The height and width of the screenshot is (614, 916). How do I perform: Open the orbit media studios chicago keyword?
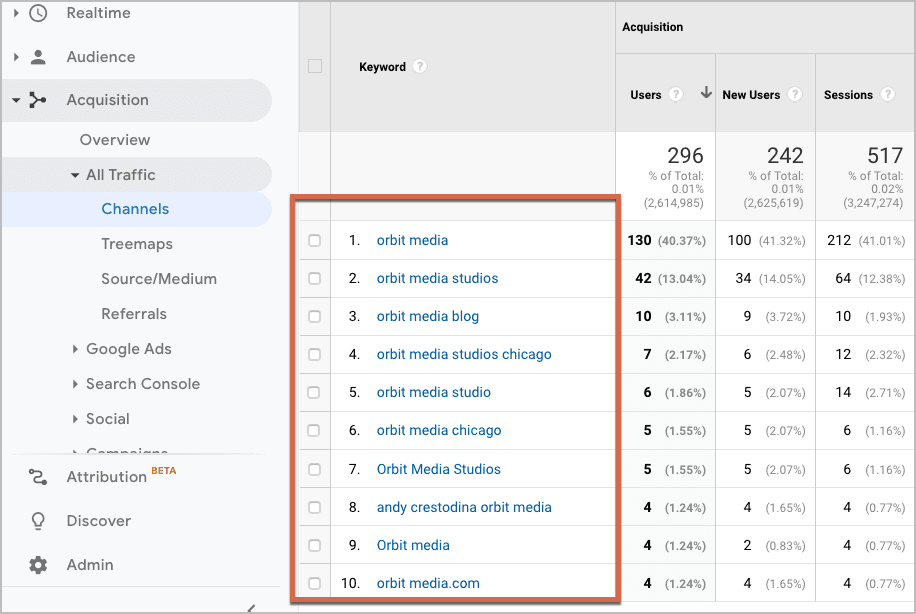click(x=464, y=354)
